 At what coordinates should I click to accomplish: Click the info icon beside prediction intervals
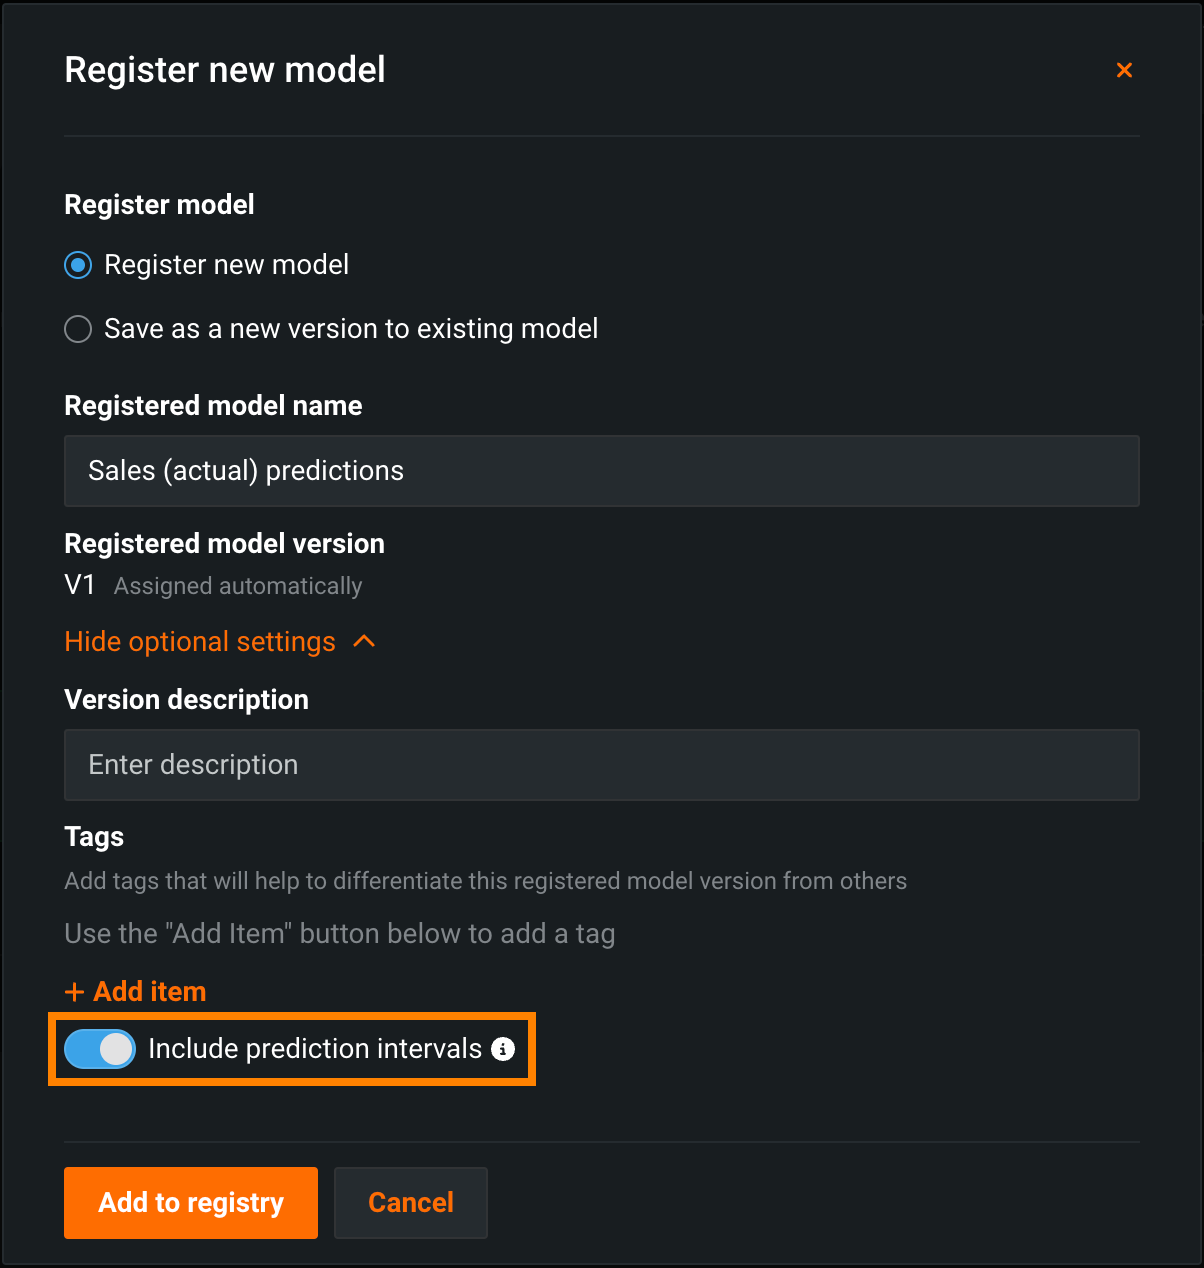503,1049
